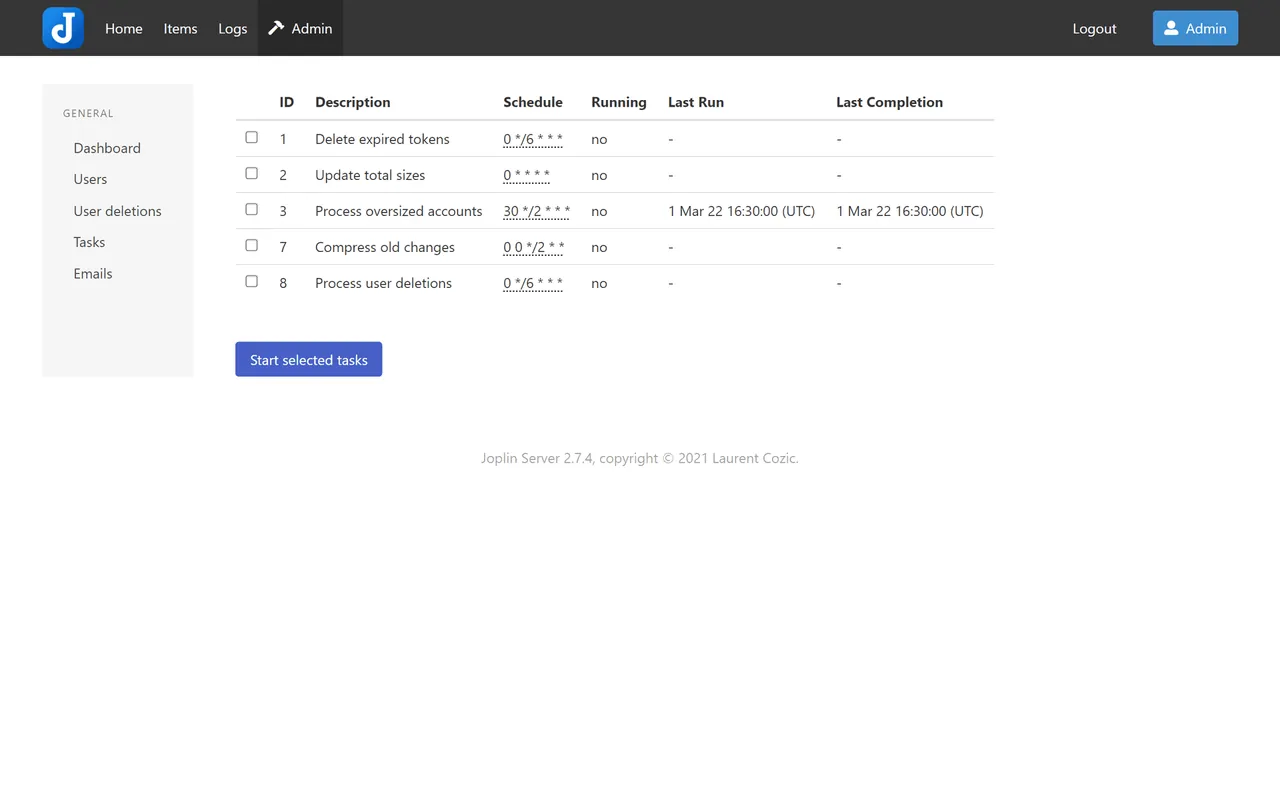Go to Items in navbar
Viewport: 1280px width, 800px height.
point(180,28)
